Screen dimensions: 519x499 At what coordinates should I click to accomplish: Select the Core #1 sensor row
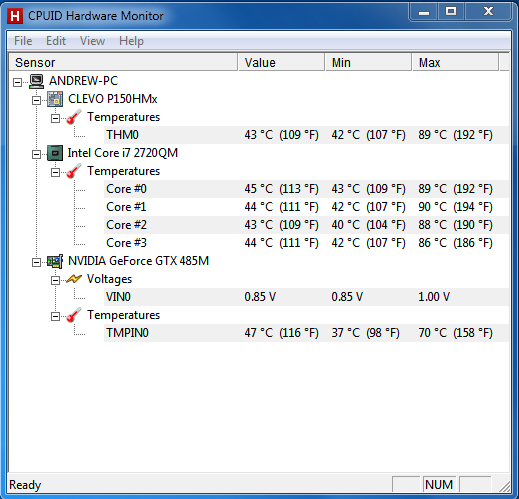tap(306, 207)
